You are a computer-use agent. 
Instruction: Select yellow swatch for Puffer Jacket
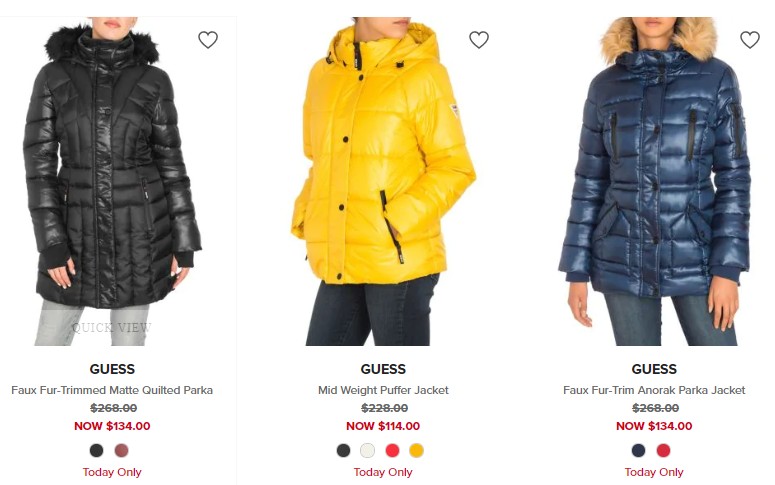(417, 450)
